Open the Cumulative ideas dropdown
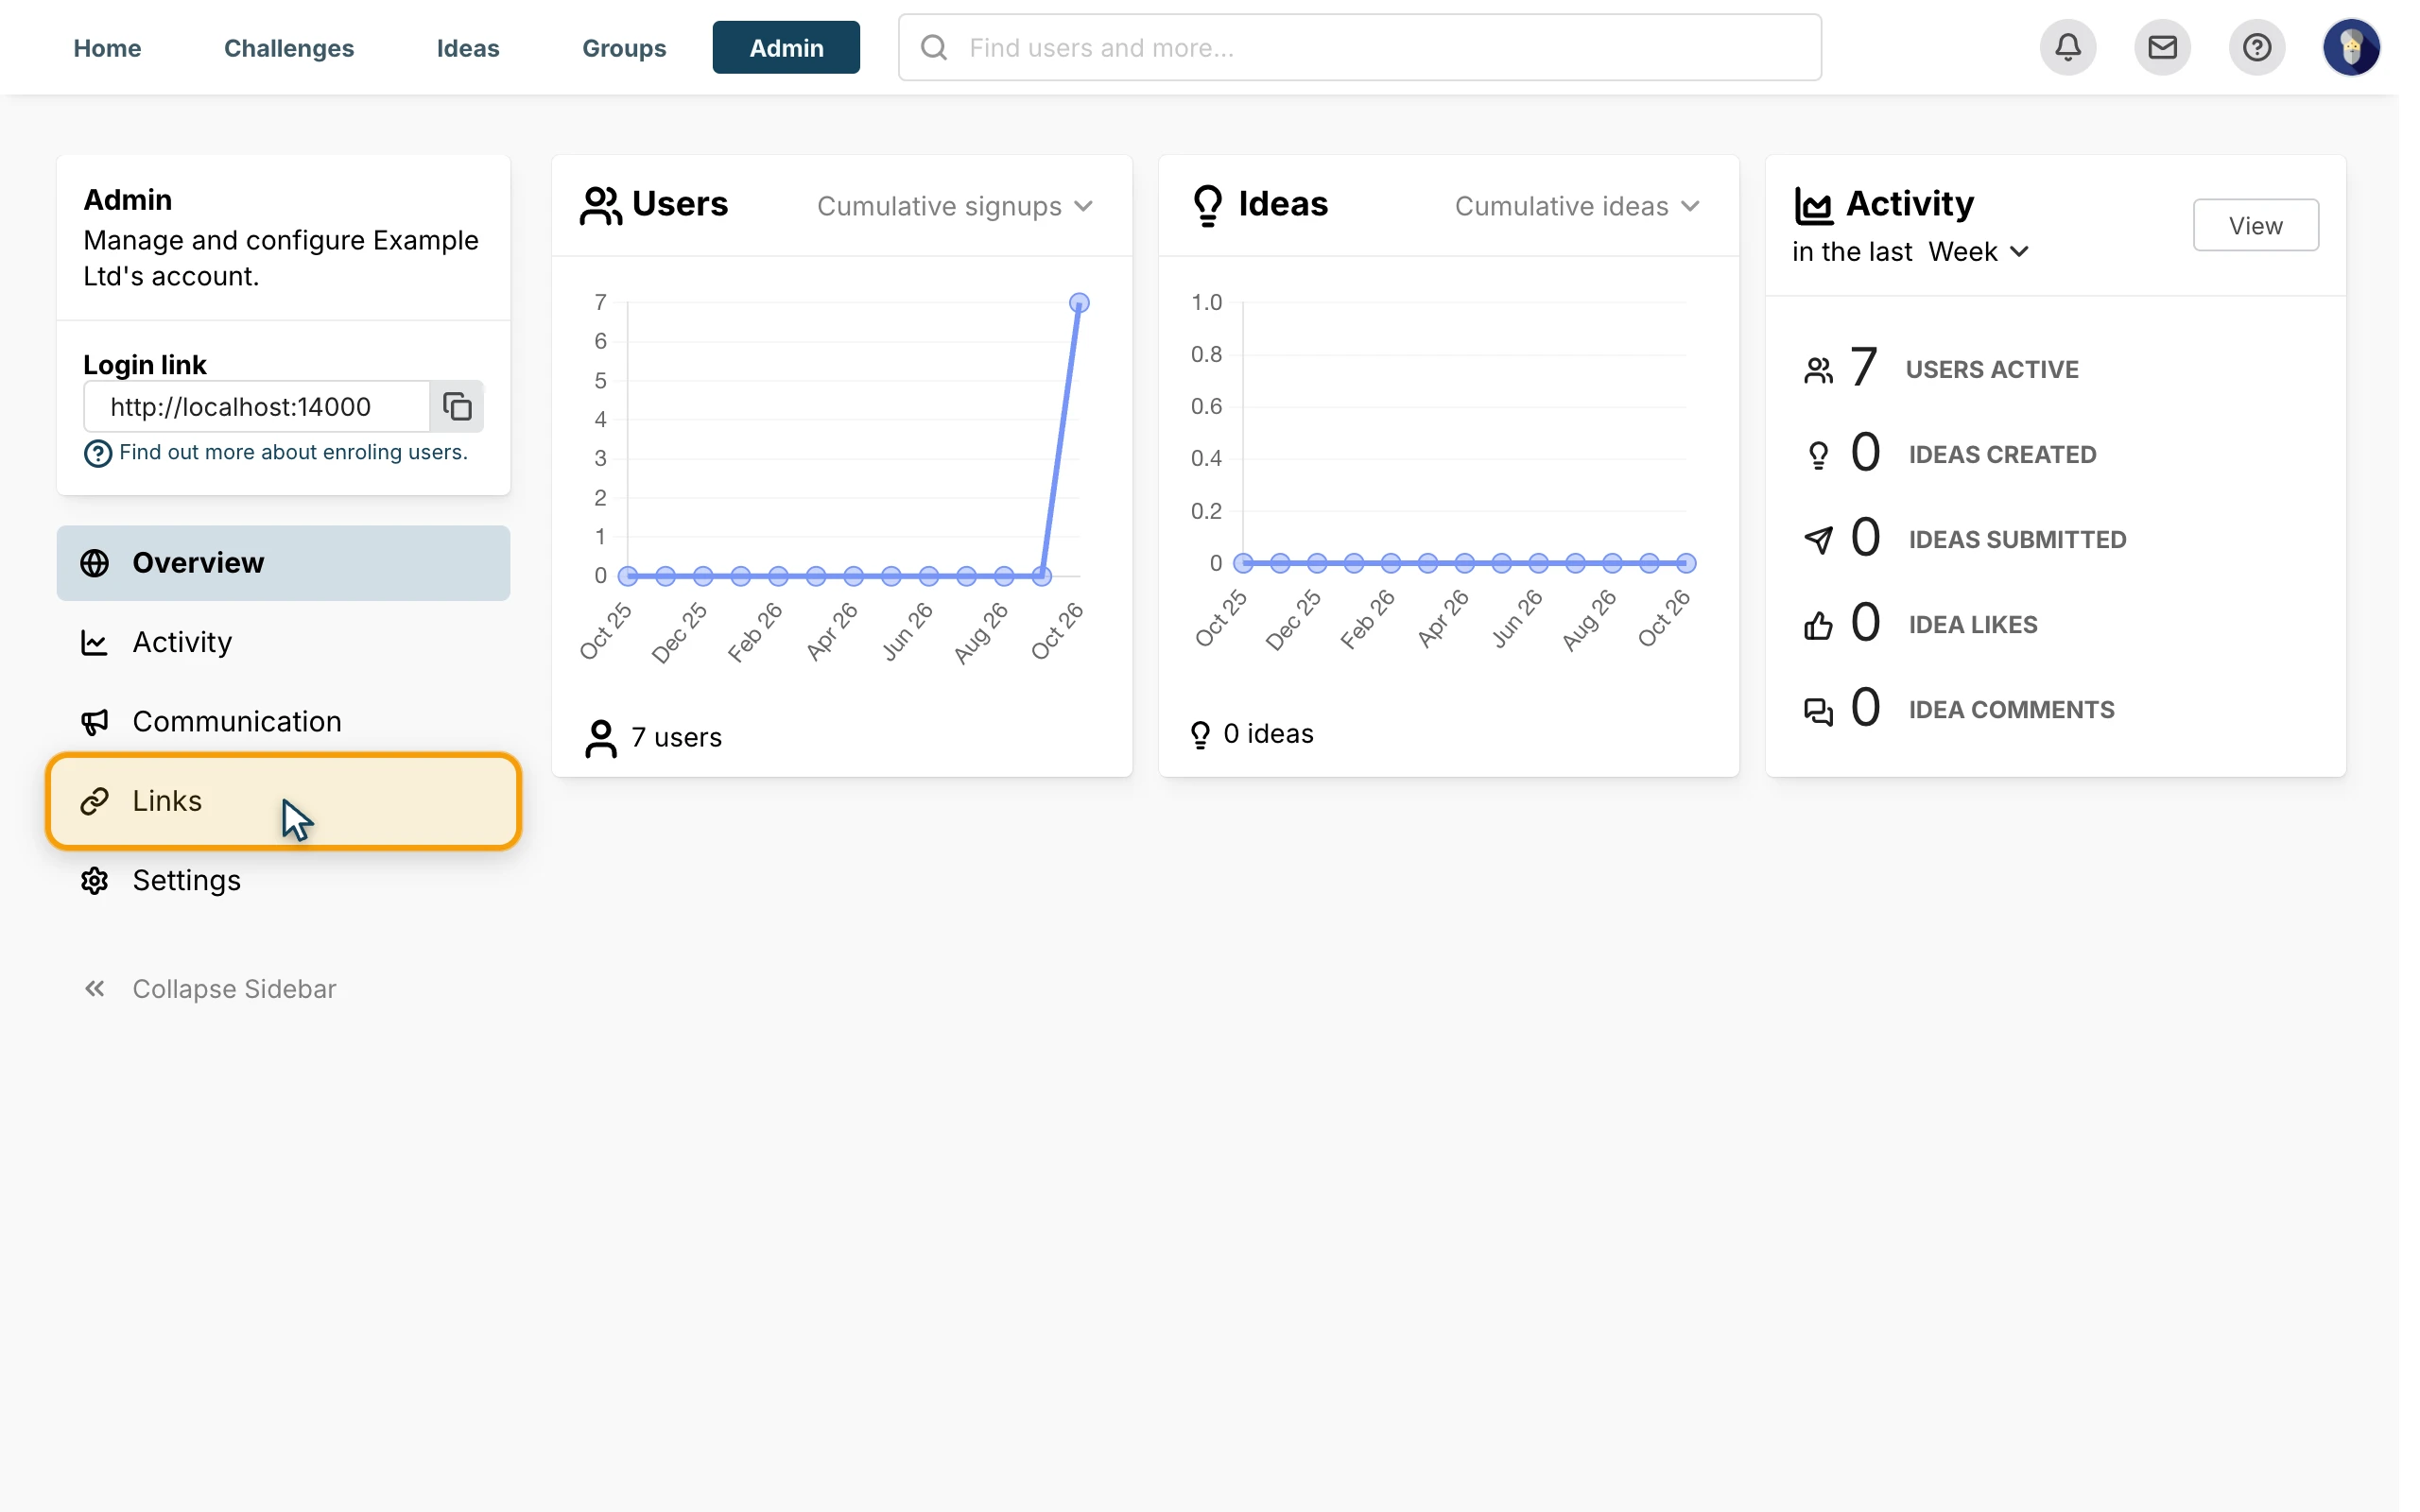Image resolution: width=2420 pixels, height=1512 pixels. [1577, 206]
